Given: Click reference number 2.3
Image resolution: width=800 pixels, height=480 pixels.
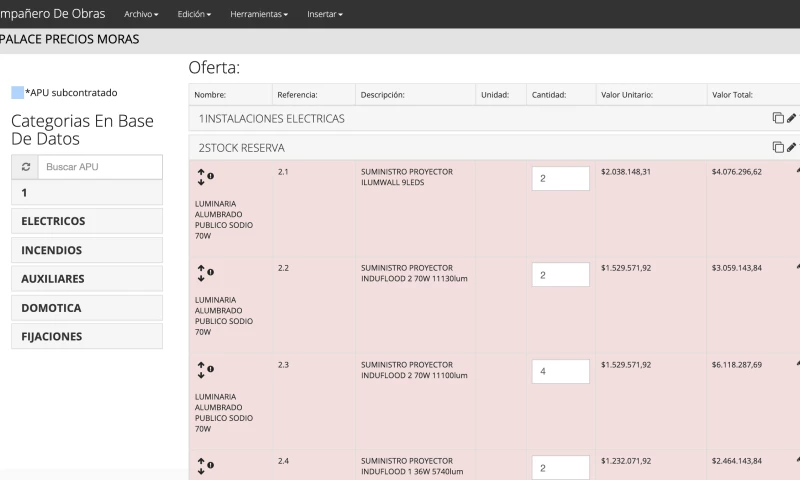Looking at the screenshot, I should point(283,365).
